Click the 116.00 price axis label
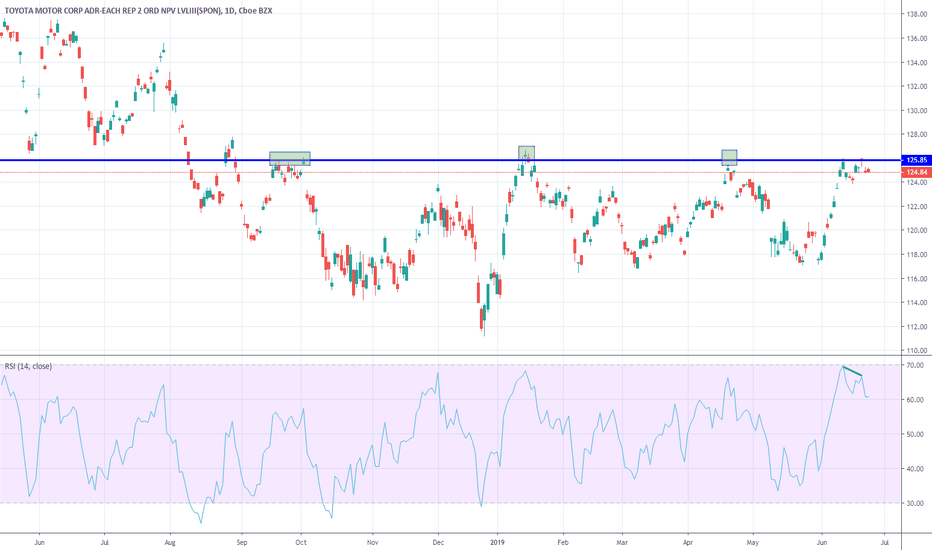 click(917, 278)
